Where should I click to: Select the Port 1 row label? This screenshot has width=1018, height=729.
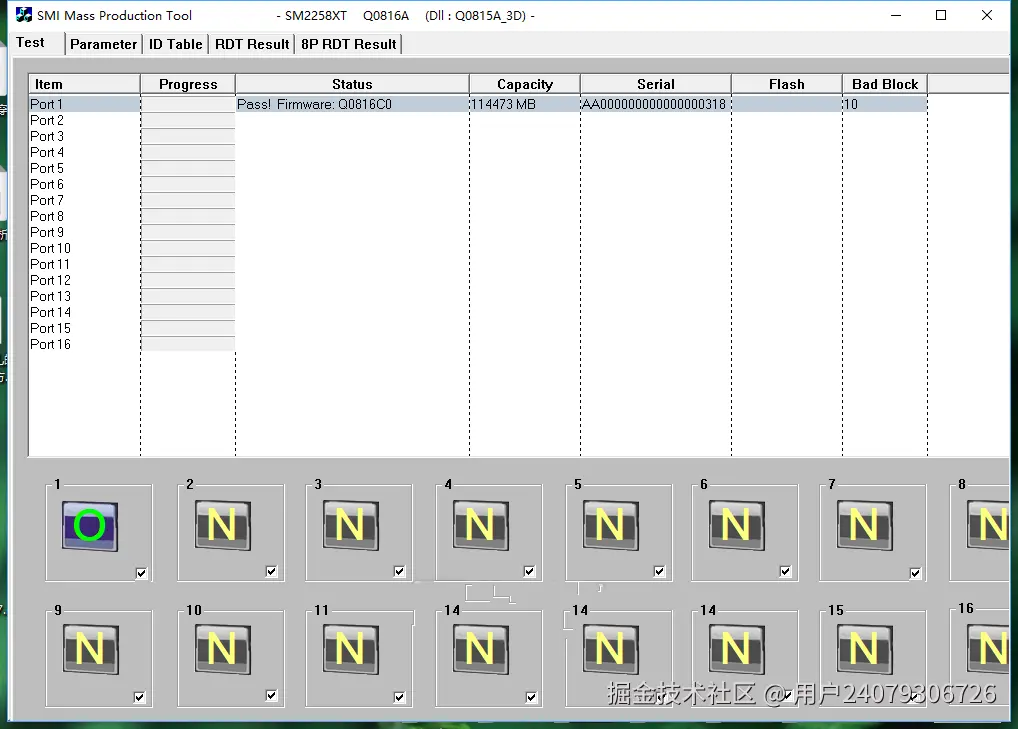(x=46, y=104)
